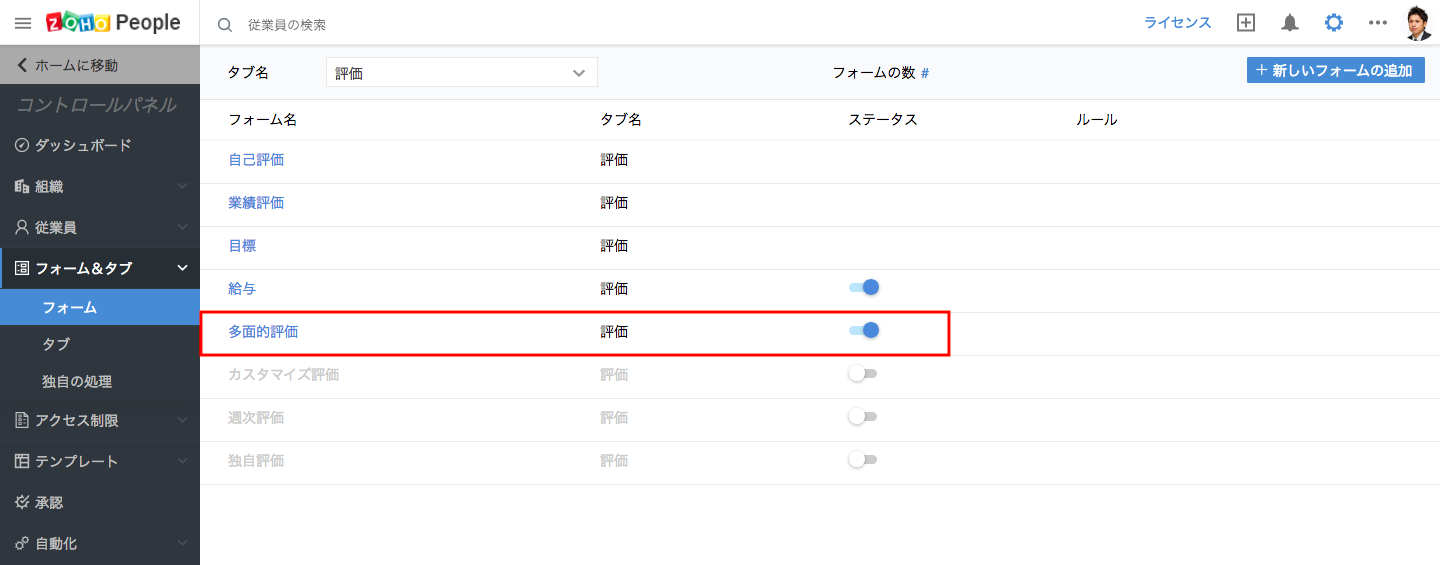1440x565 pixels.
Task: Expand the 自動化 section chevron
Action: point(182,543)
